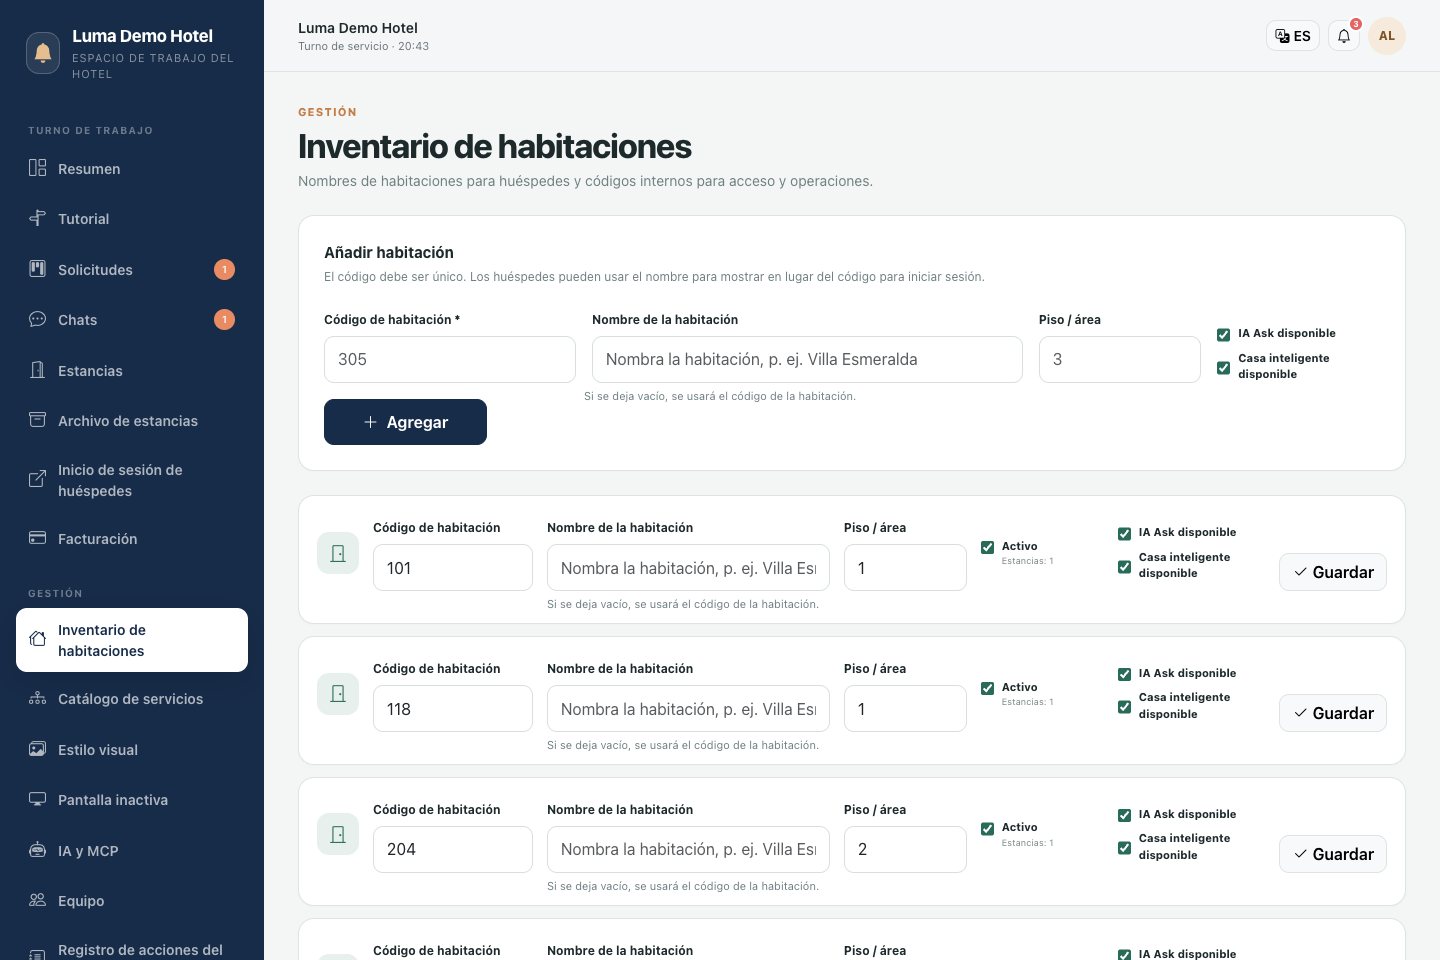The image size is (1440, 960).
Task: Click the Agregar button
Action: click(x=405, y=422)
